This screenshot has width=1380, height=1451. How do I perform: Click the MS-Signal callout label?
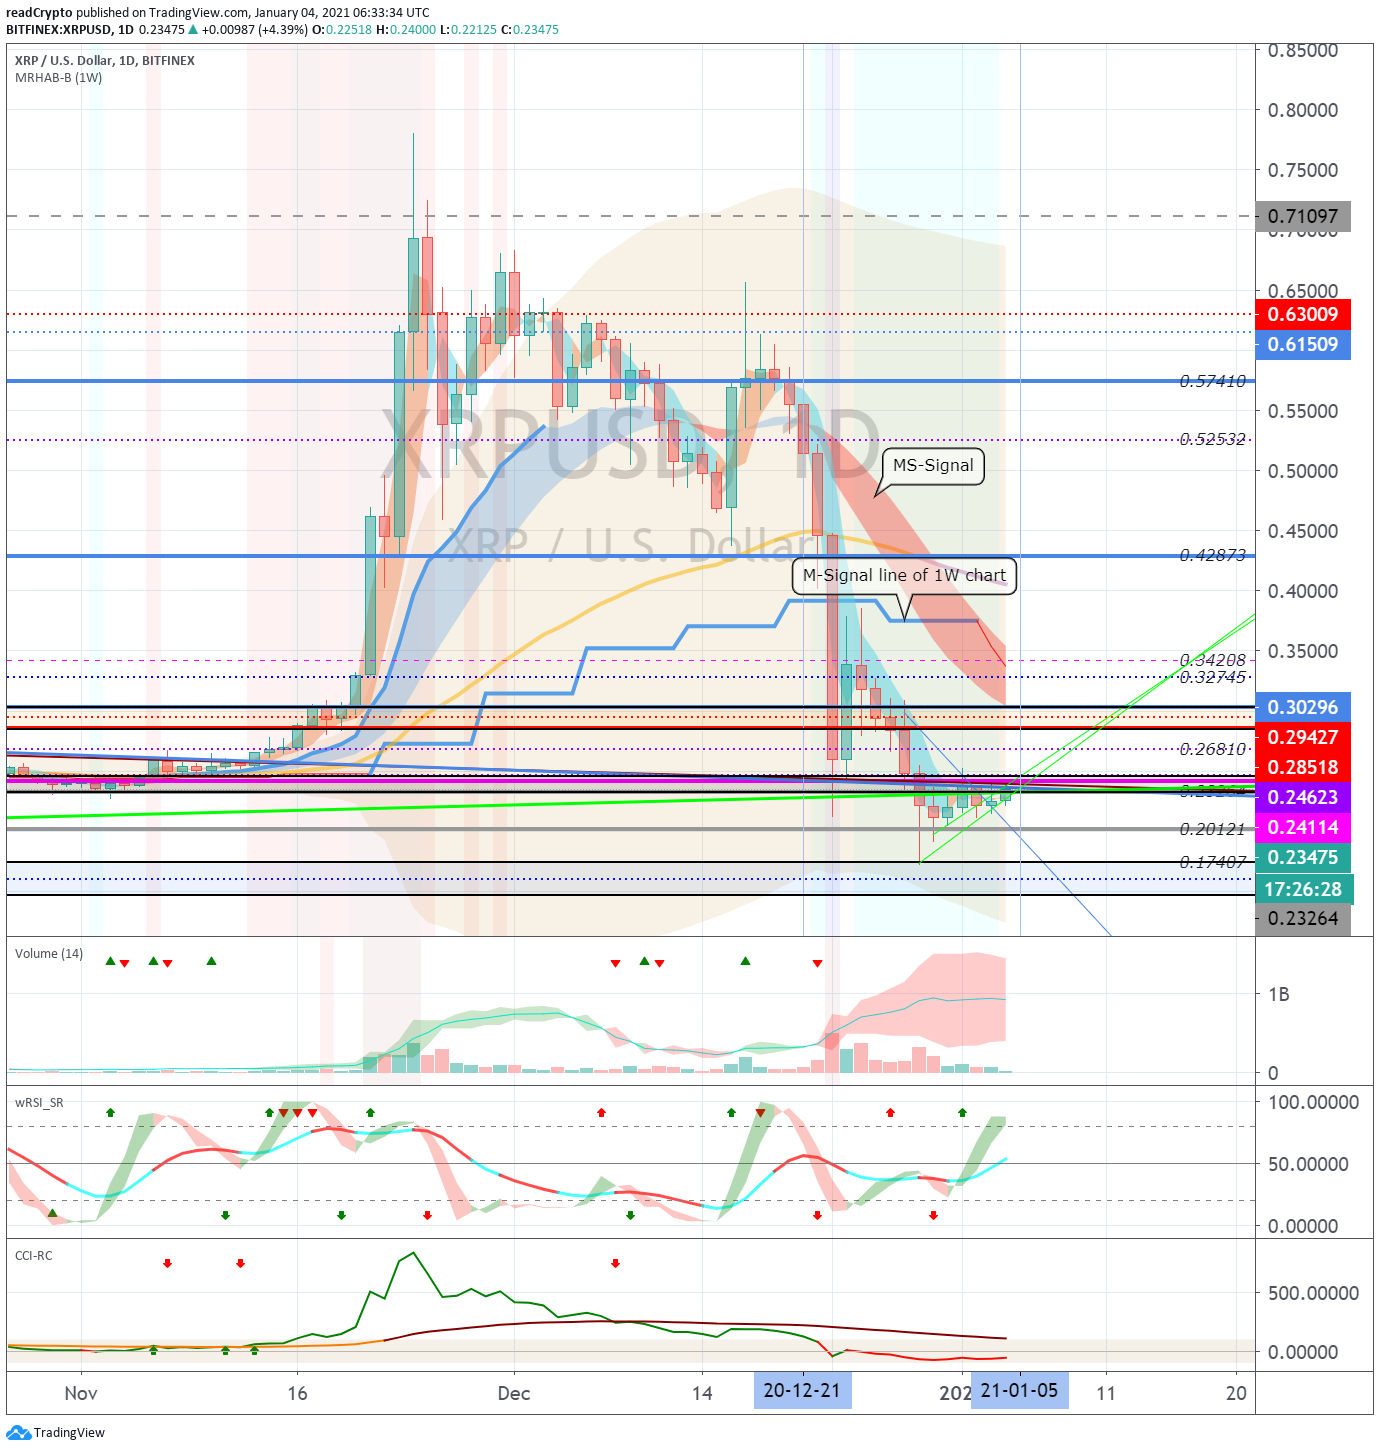pyautogui.click(x=933, y=465)
